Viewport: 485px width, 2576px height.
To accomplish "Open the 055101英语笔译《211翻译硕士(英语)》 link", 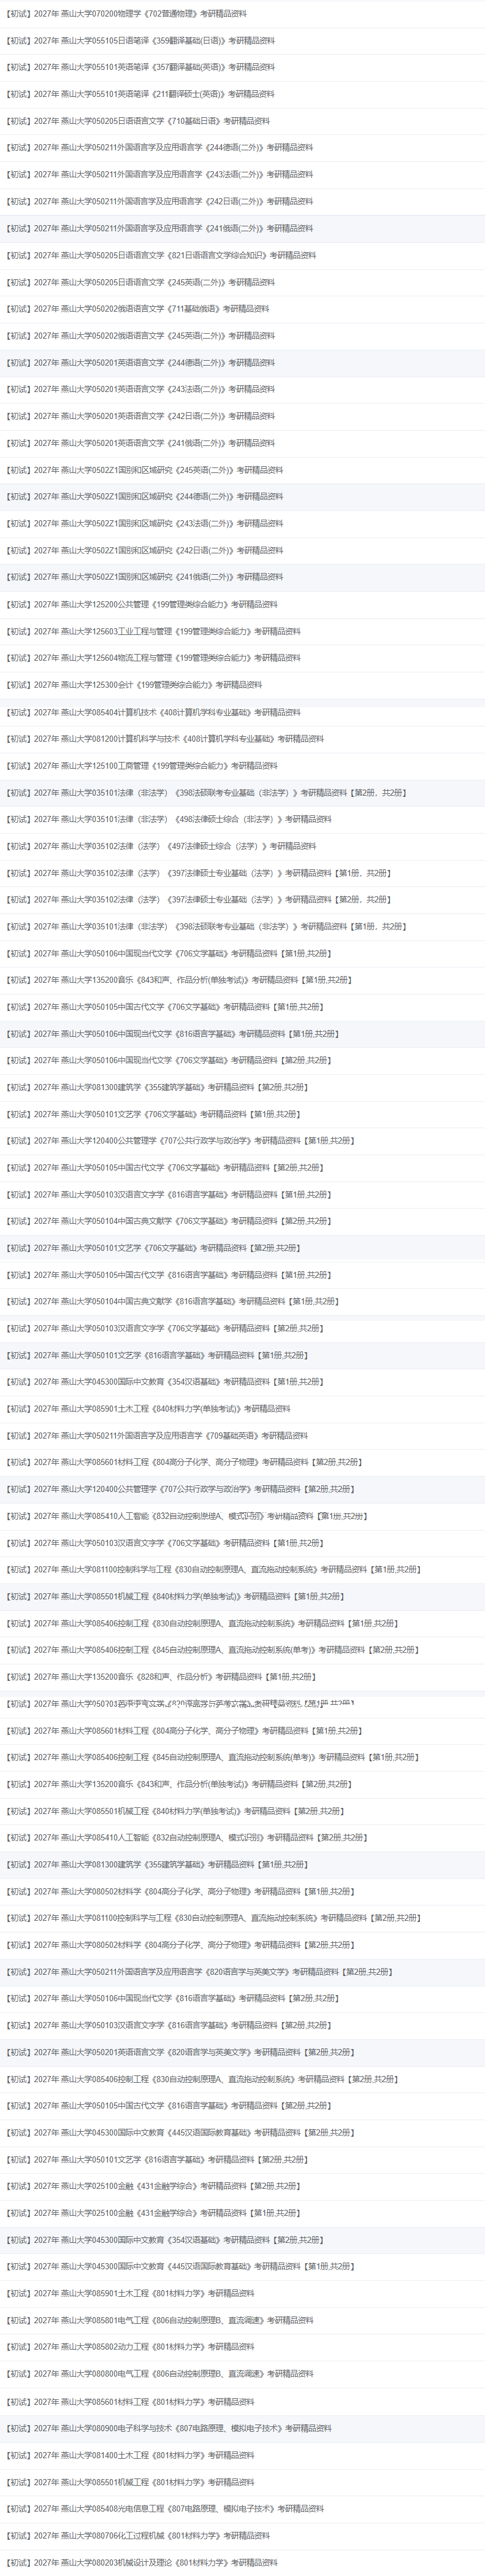I will [141, 94].
